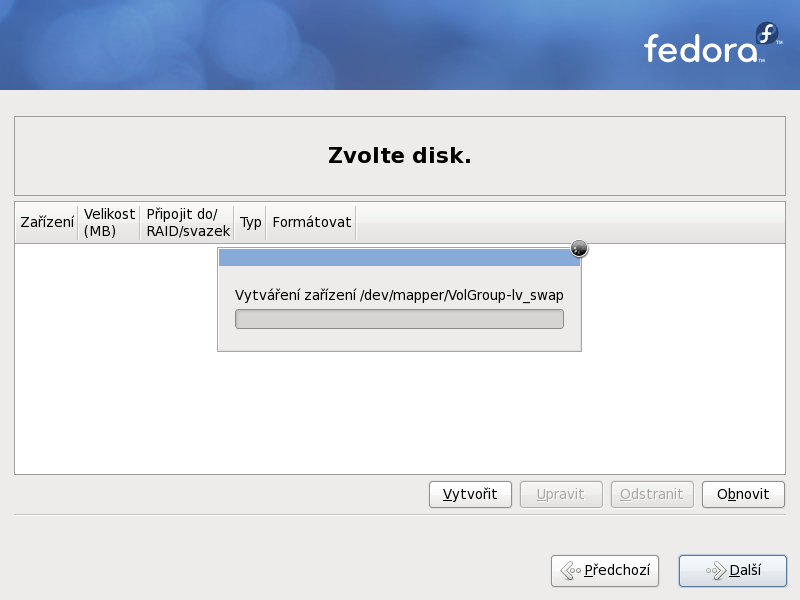Screen dimensions: 800x600
Task: Click the empty device list area
Action: (400, 408)
